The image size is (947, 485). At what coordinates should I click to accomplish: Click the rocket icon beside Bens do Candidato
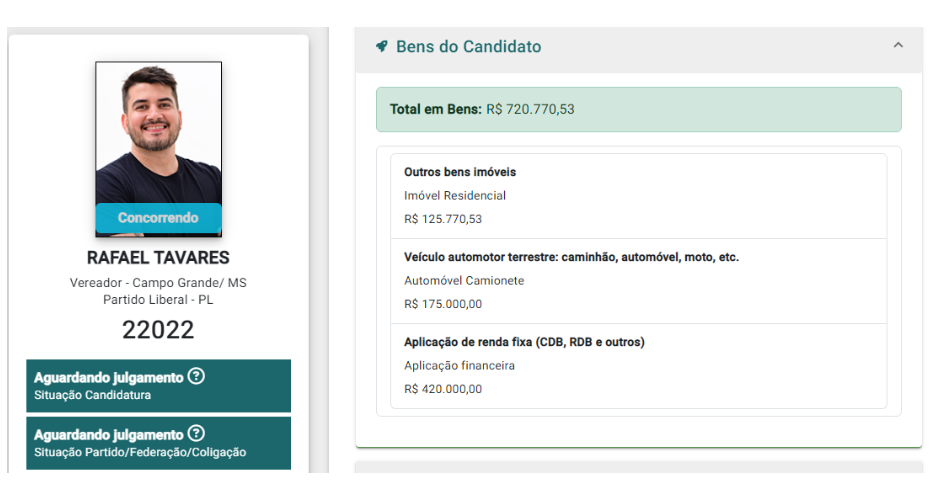(381, 46)
